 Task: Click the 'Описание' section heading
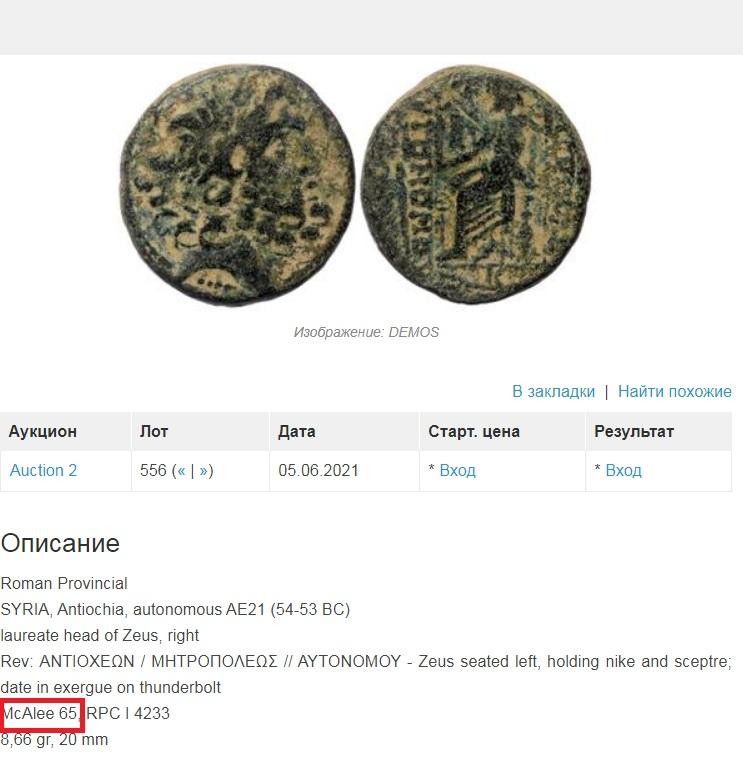pos(60,543)
